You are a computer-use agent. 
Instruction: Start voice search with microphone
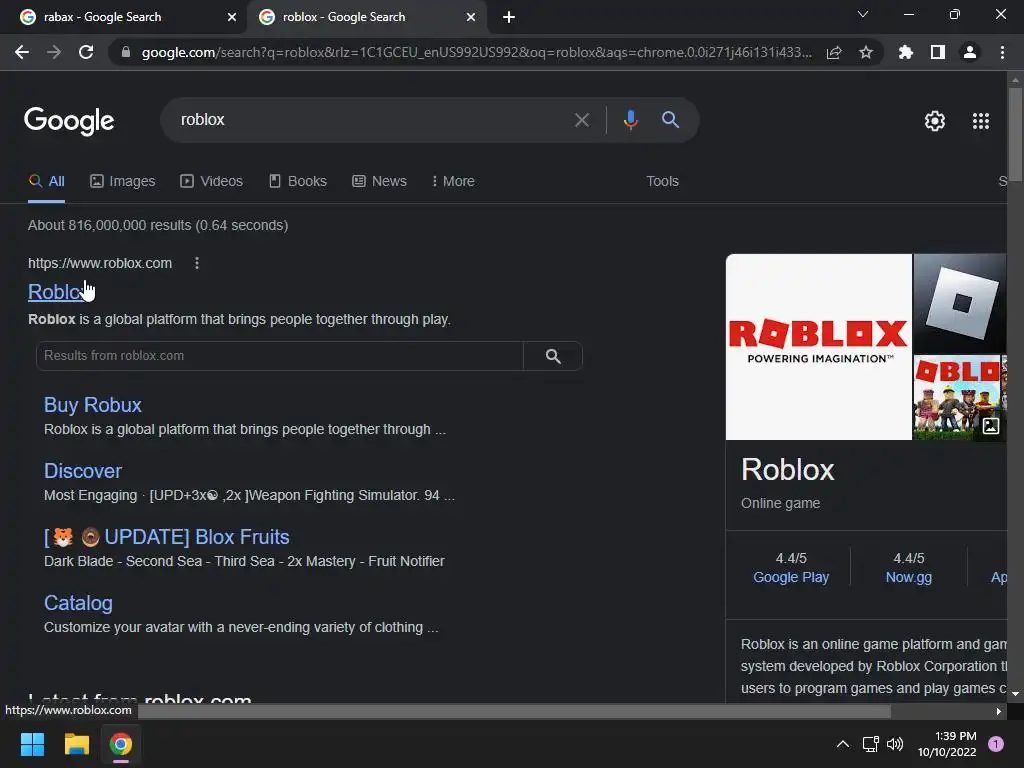pyautogui.click(x=630, y=120)
